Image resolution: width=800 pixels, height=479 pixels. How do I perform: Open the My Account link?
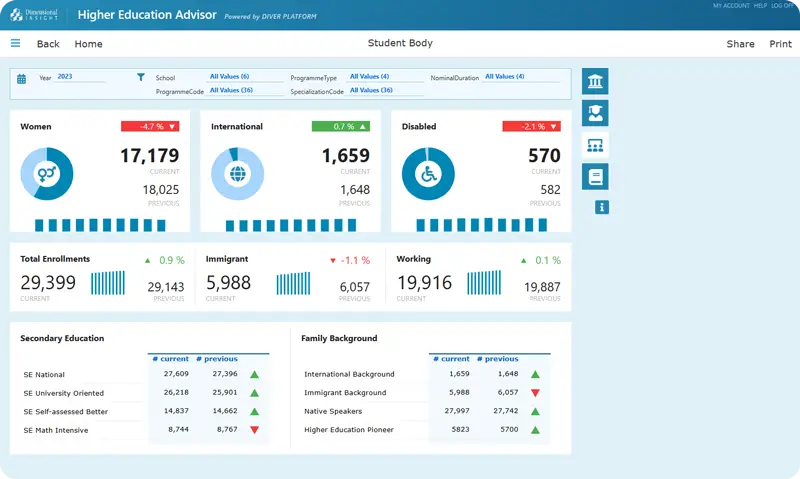coord(728,6)
